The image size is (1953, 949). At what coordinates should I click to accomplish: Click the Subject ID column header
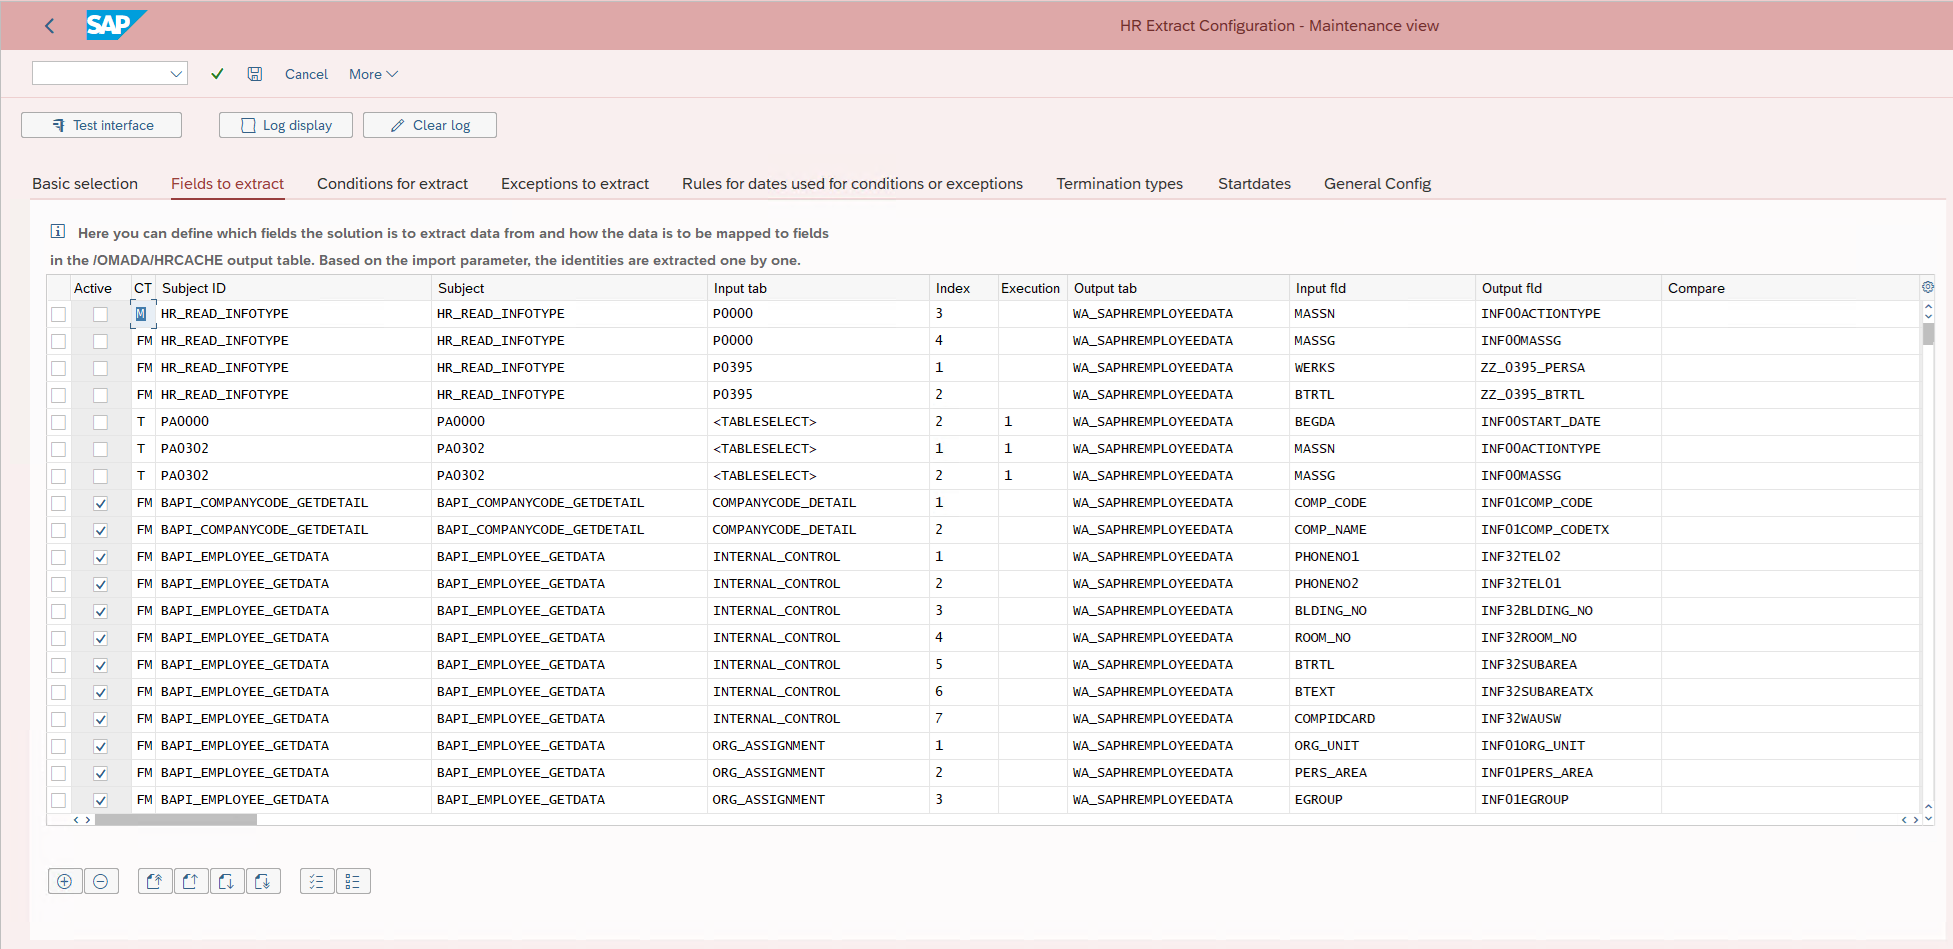click(x=293, y=288)
